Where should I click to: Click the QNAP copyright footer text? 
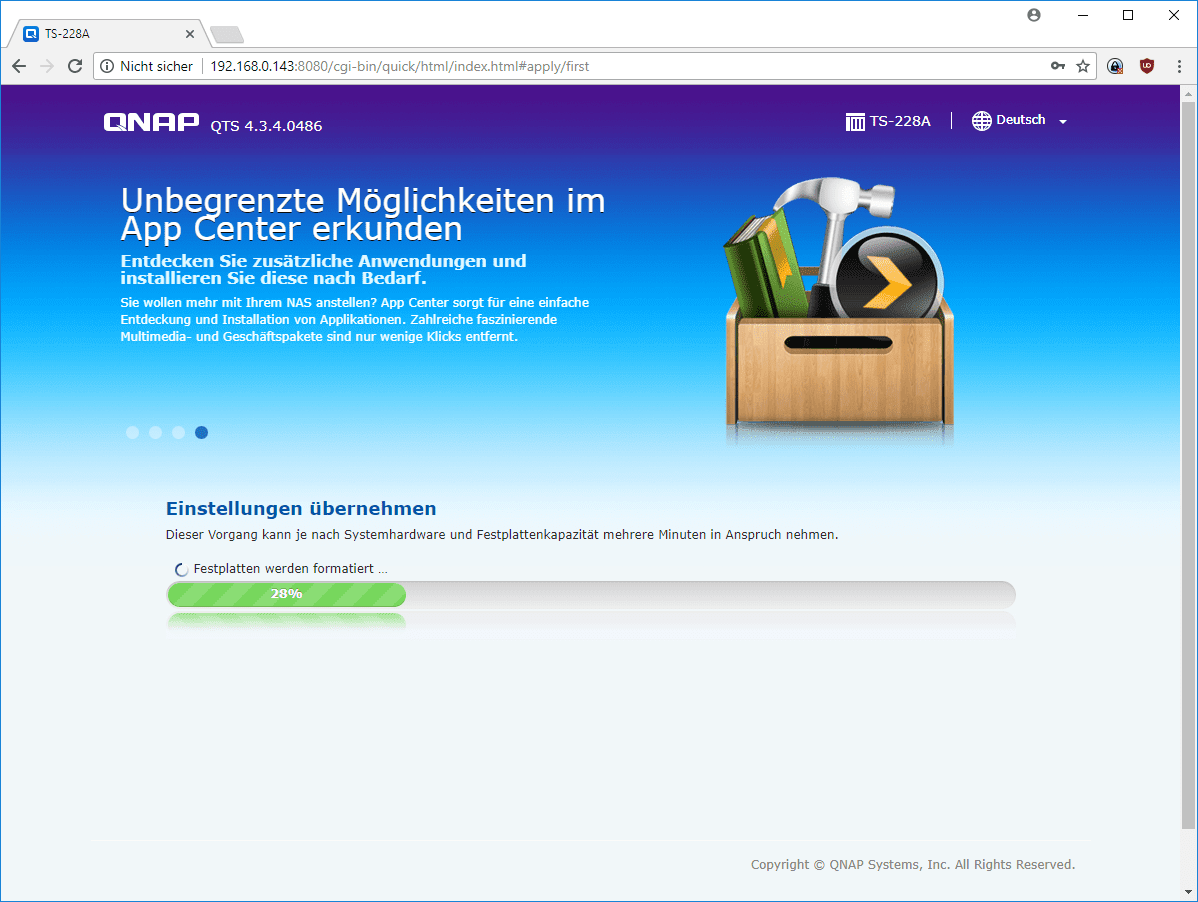tap(912, 865)
